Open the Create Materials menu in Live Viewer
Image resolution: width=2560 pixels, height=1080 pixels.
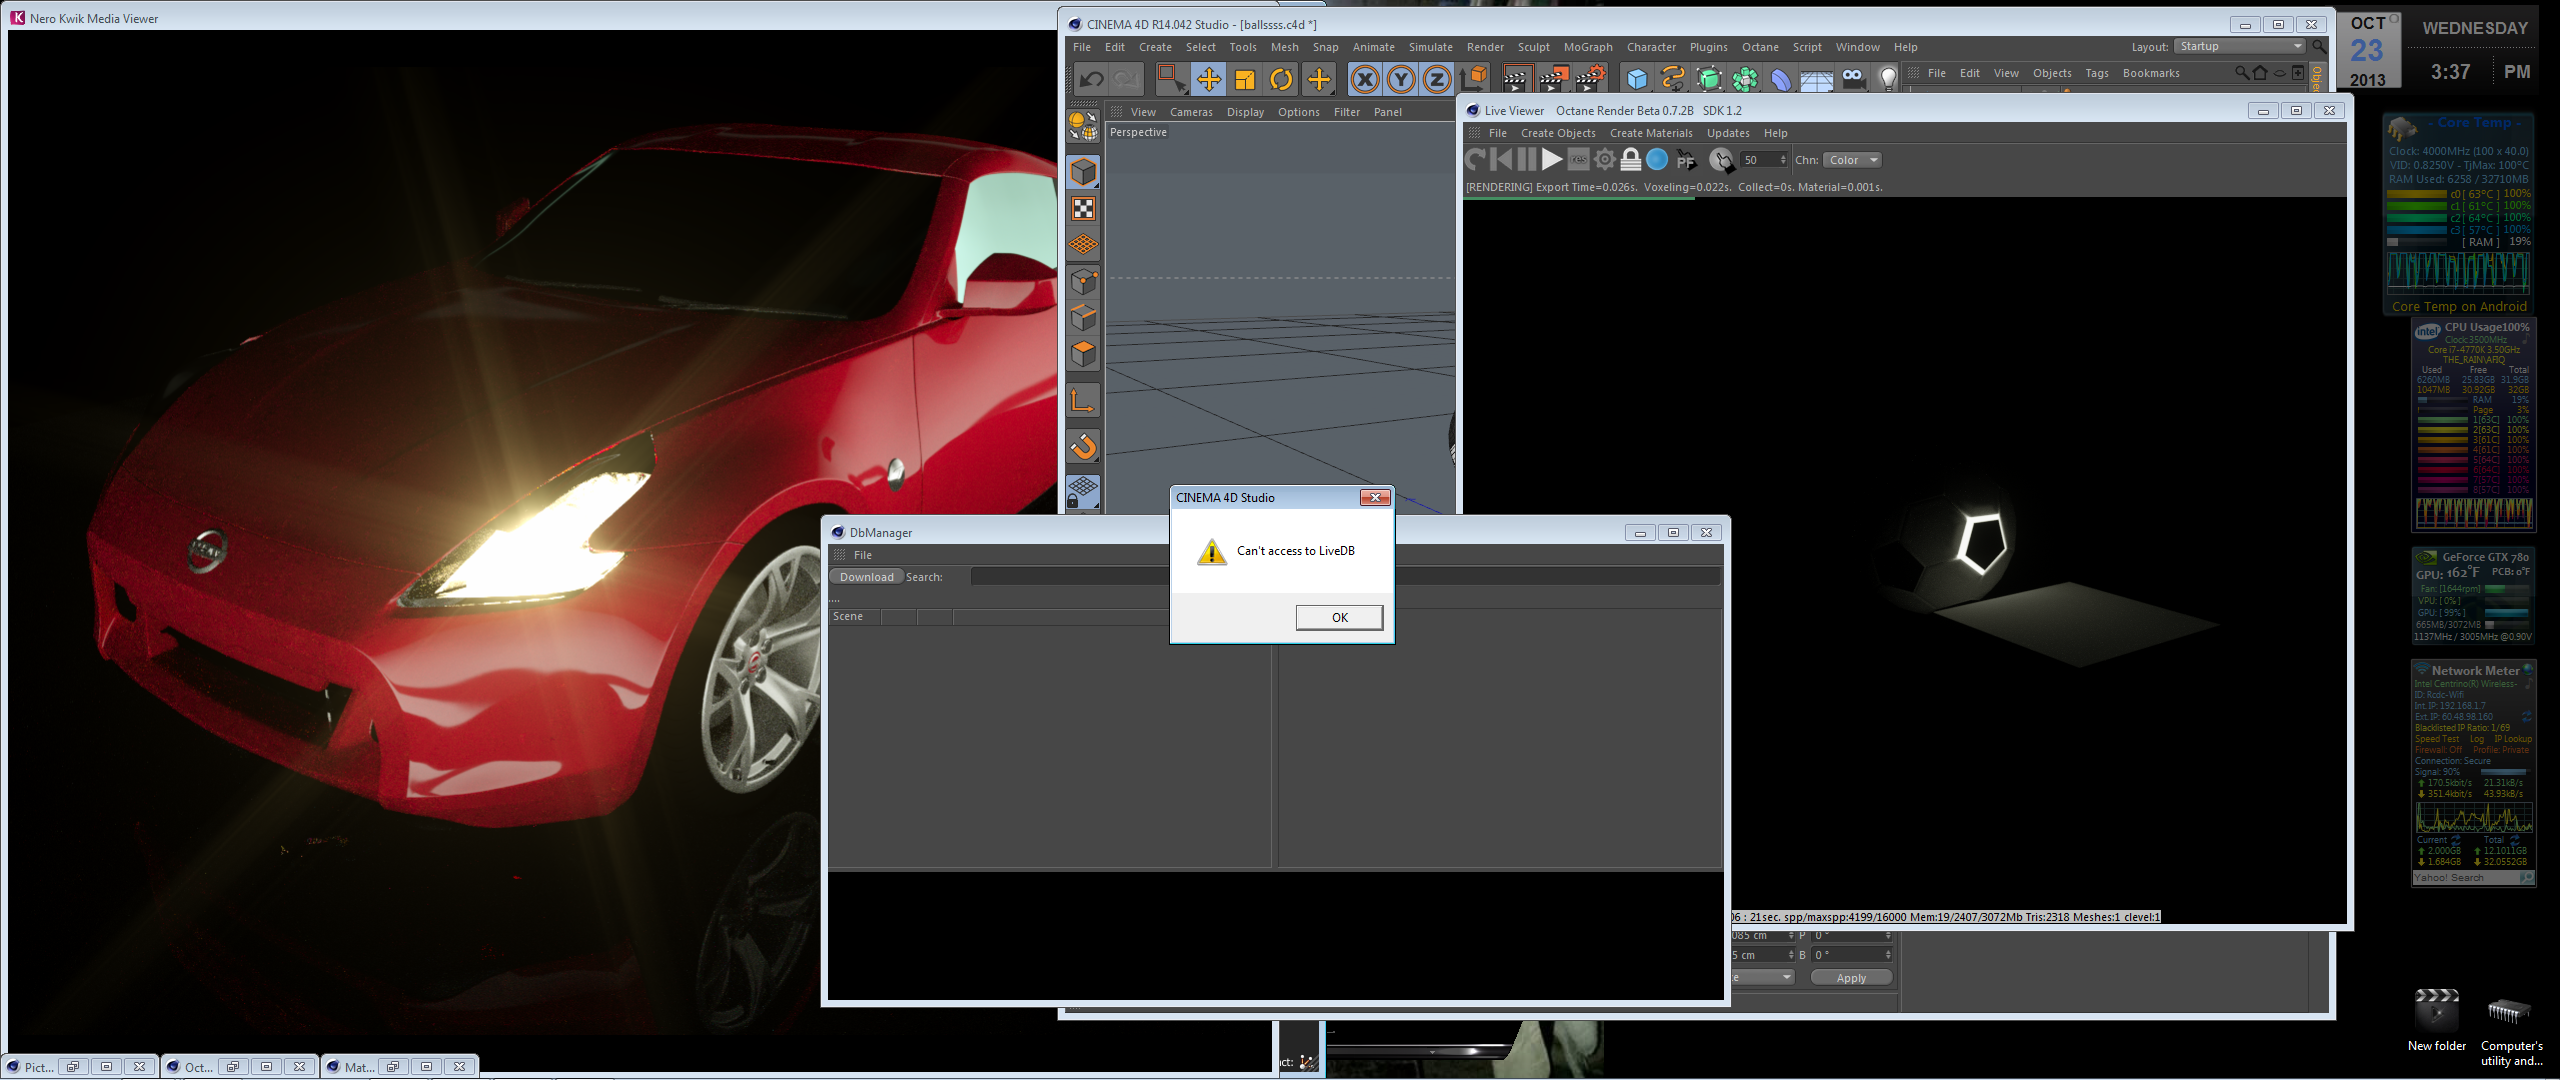[x=1650, y=133]
